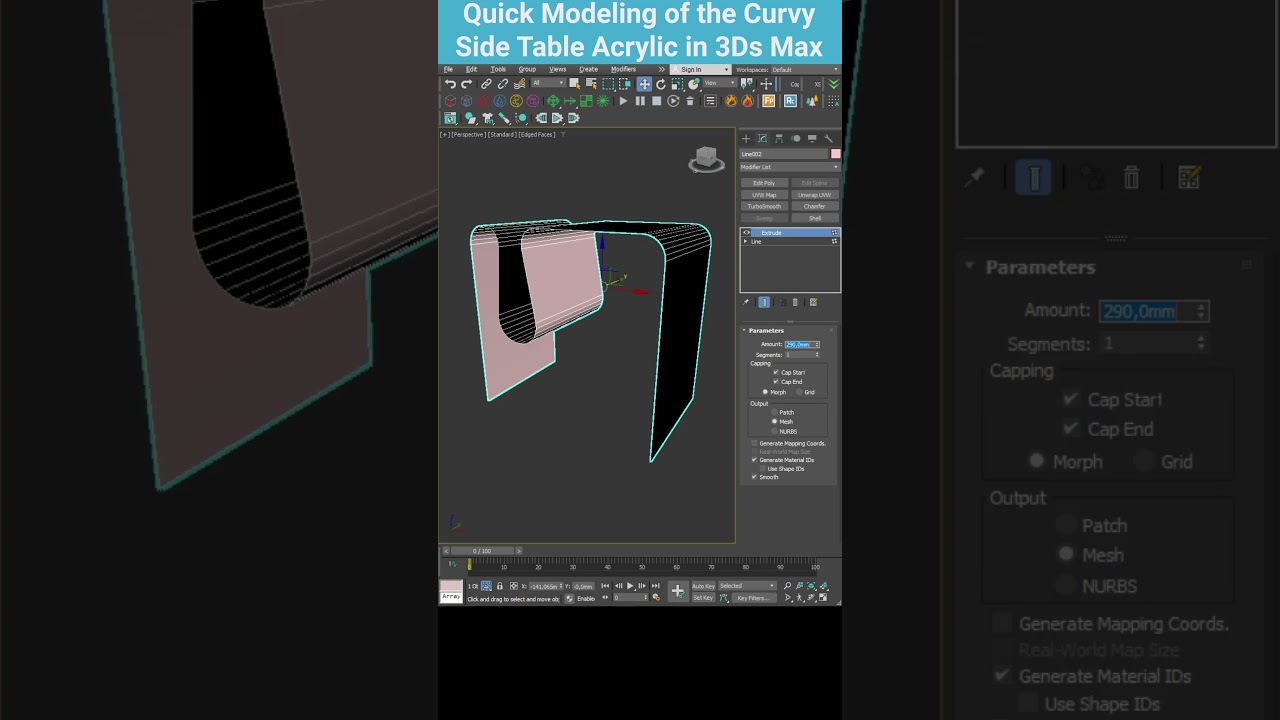Expand the menu bar overflow chevrons
The image size is (1280, 720).
coord(661,69)
